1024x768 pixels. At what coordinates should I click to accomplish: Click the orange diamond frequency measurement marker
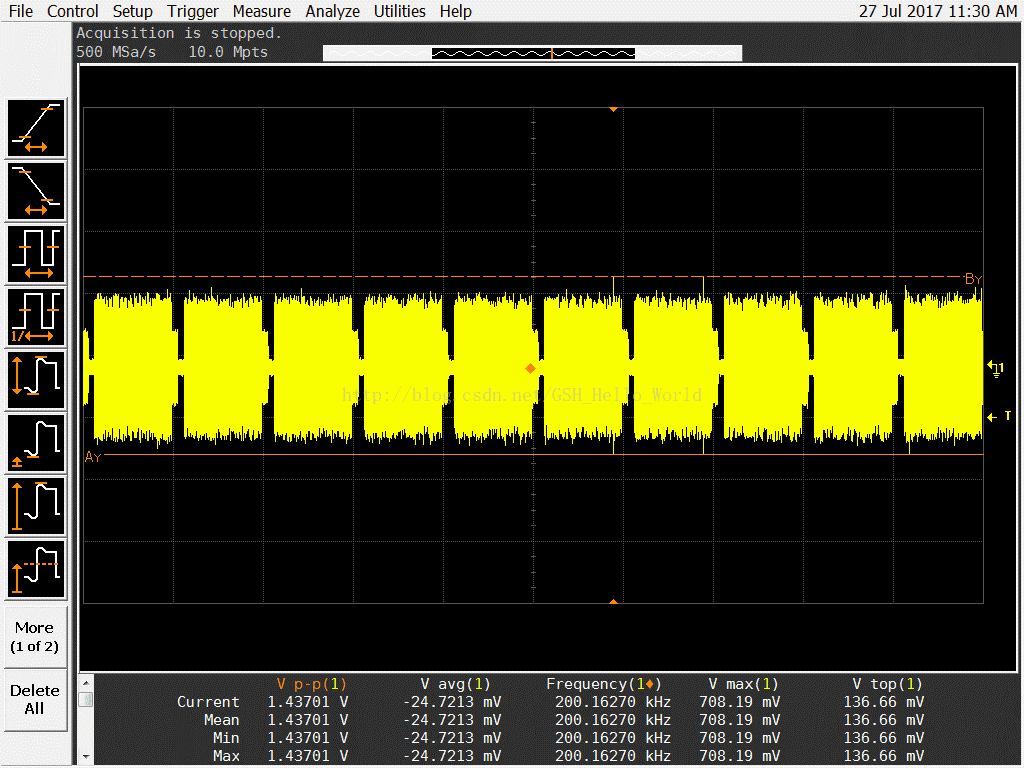pos(530,369)
